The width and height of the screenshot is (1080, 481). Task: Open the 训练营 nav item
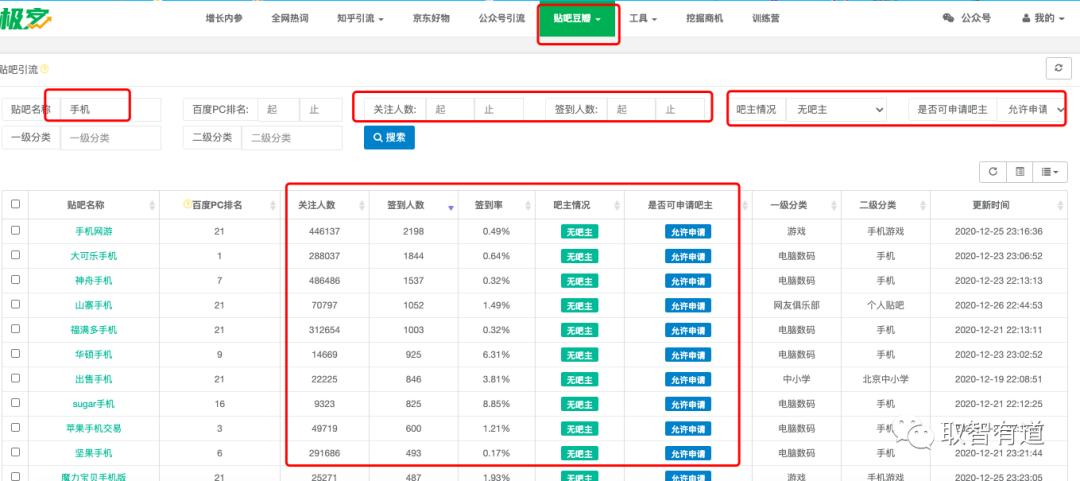point(766,19)
